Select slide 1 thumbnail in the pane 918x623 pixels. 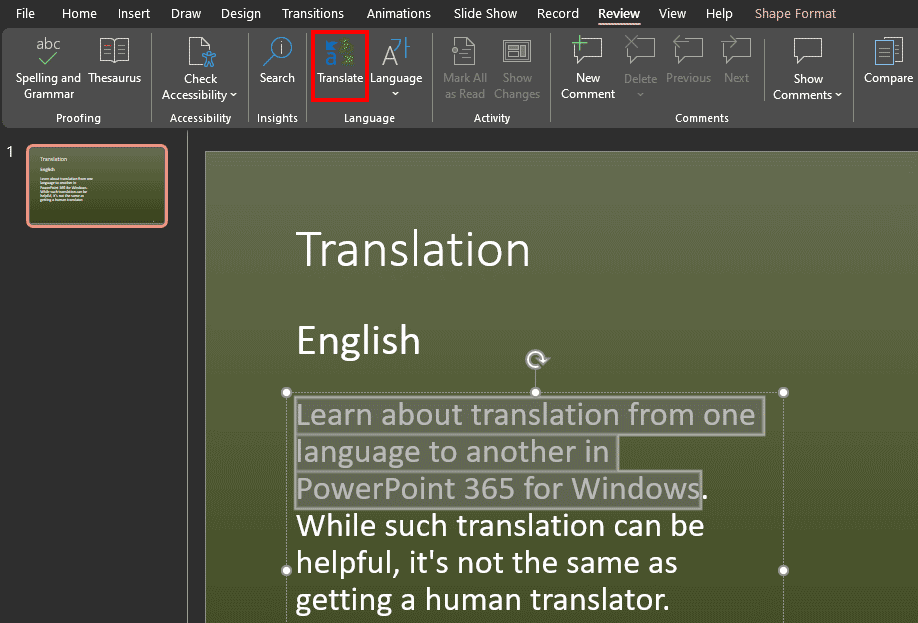click(x=96, y=186)
